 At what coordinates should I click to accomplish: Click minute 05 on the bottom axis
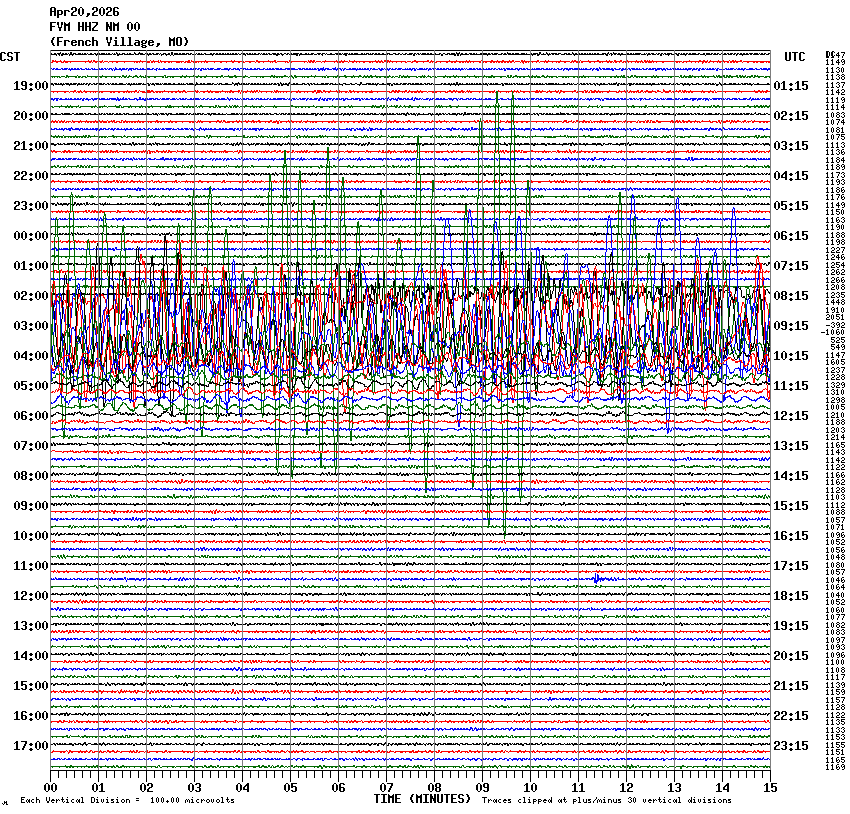[x=290, y=788]
